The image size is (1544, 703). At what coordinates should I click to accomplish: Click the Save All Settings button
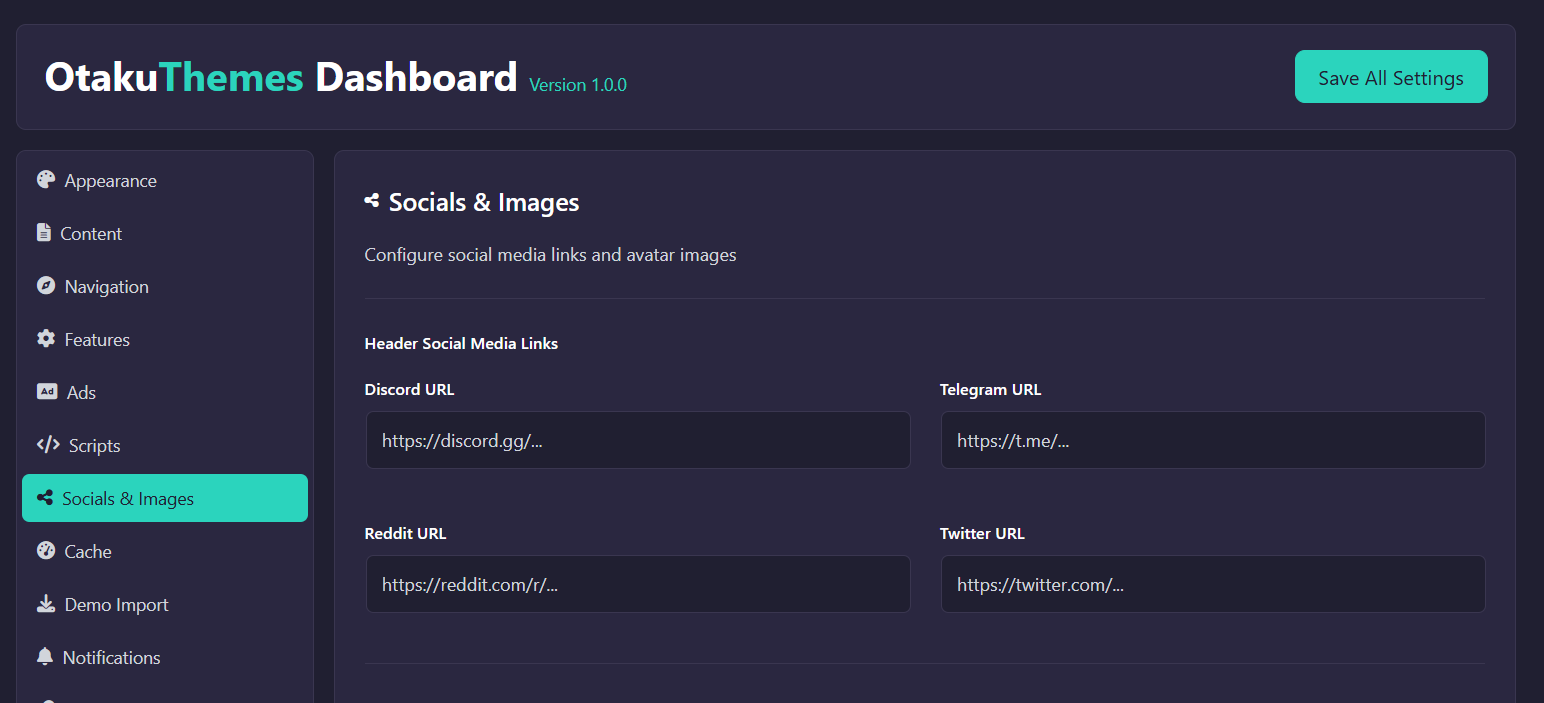[1391, 76]
